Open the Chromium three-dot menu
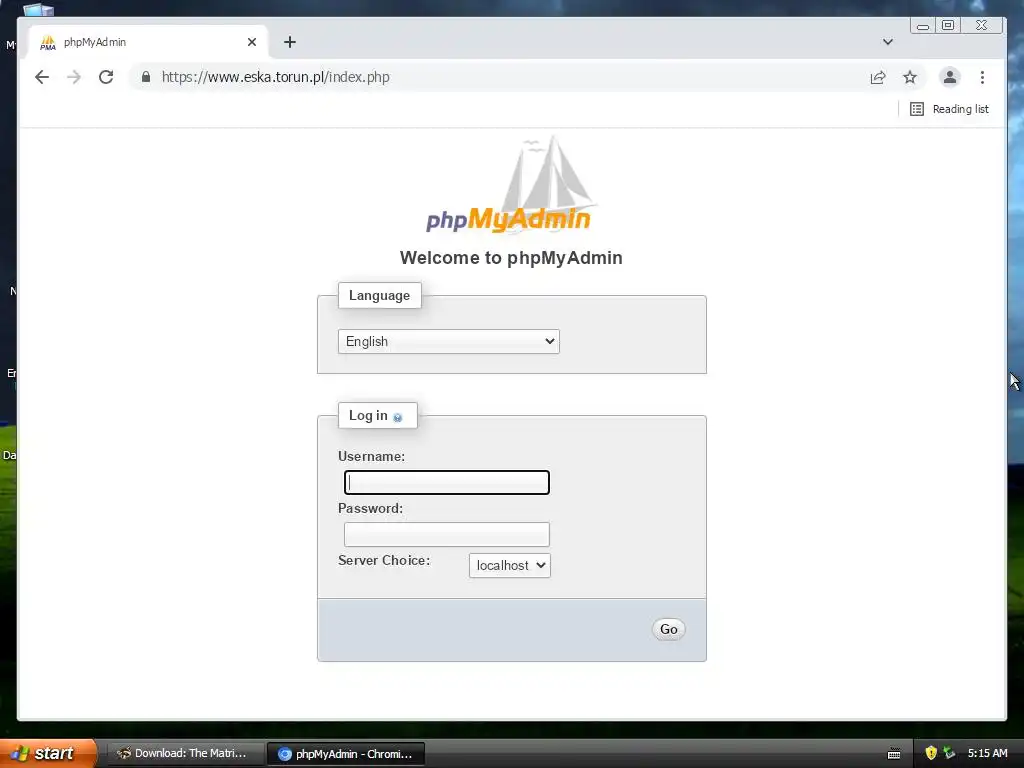The image size is (1024, 768). pyautogui.click(x=982, y=78)
